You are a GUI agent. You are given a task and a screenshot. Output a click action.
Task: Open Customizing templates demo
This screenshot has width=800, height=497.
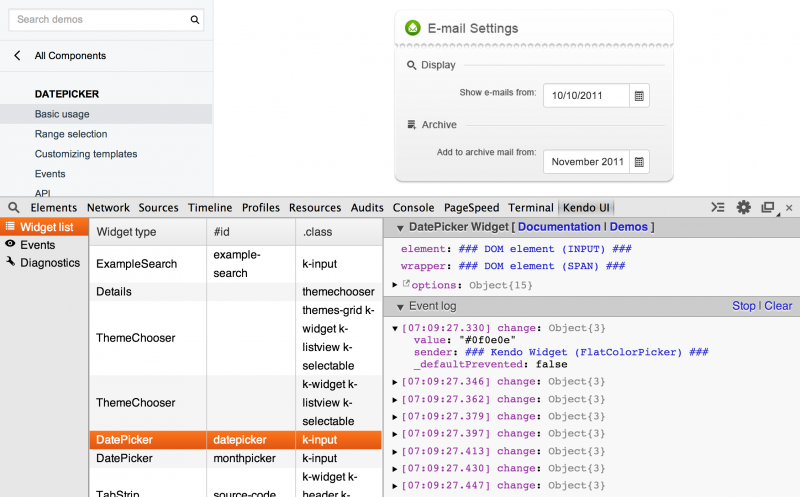[x=86, y=154]
